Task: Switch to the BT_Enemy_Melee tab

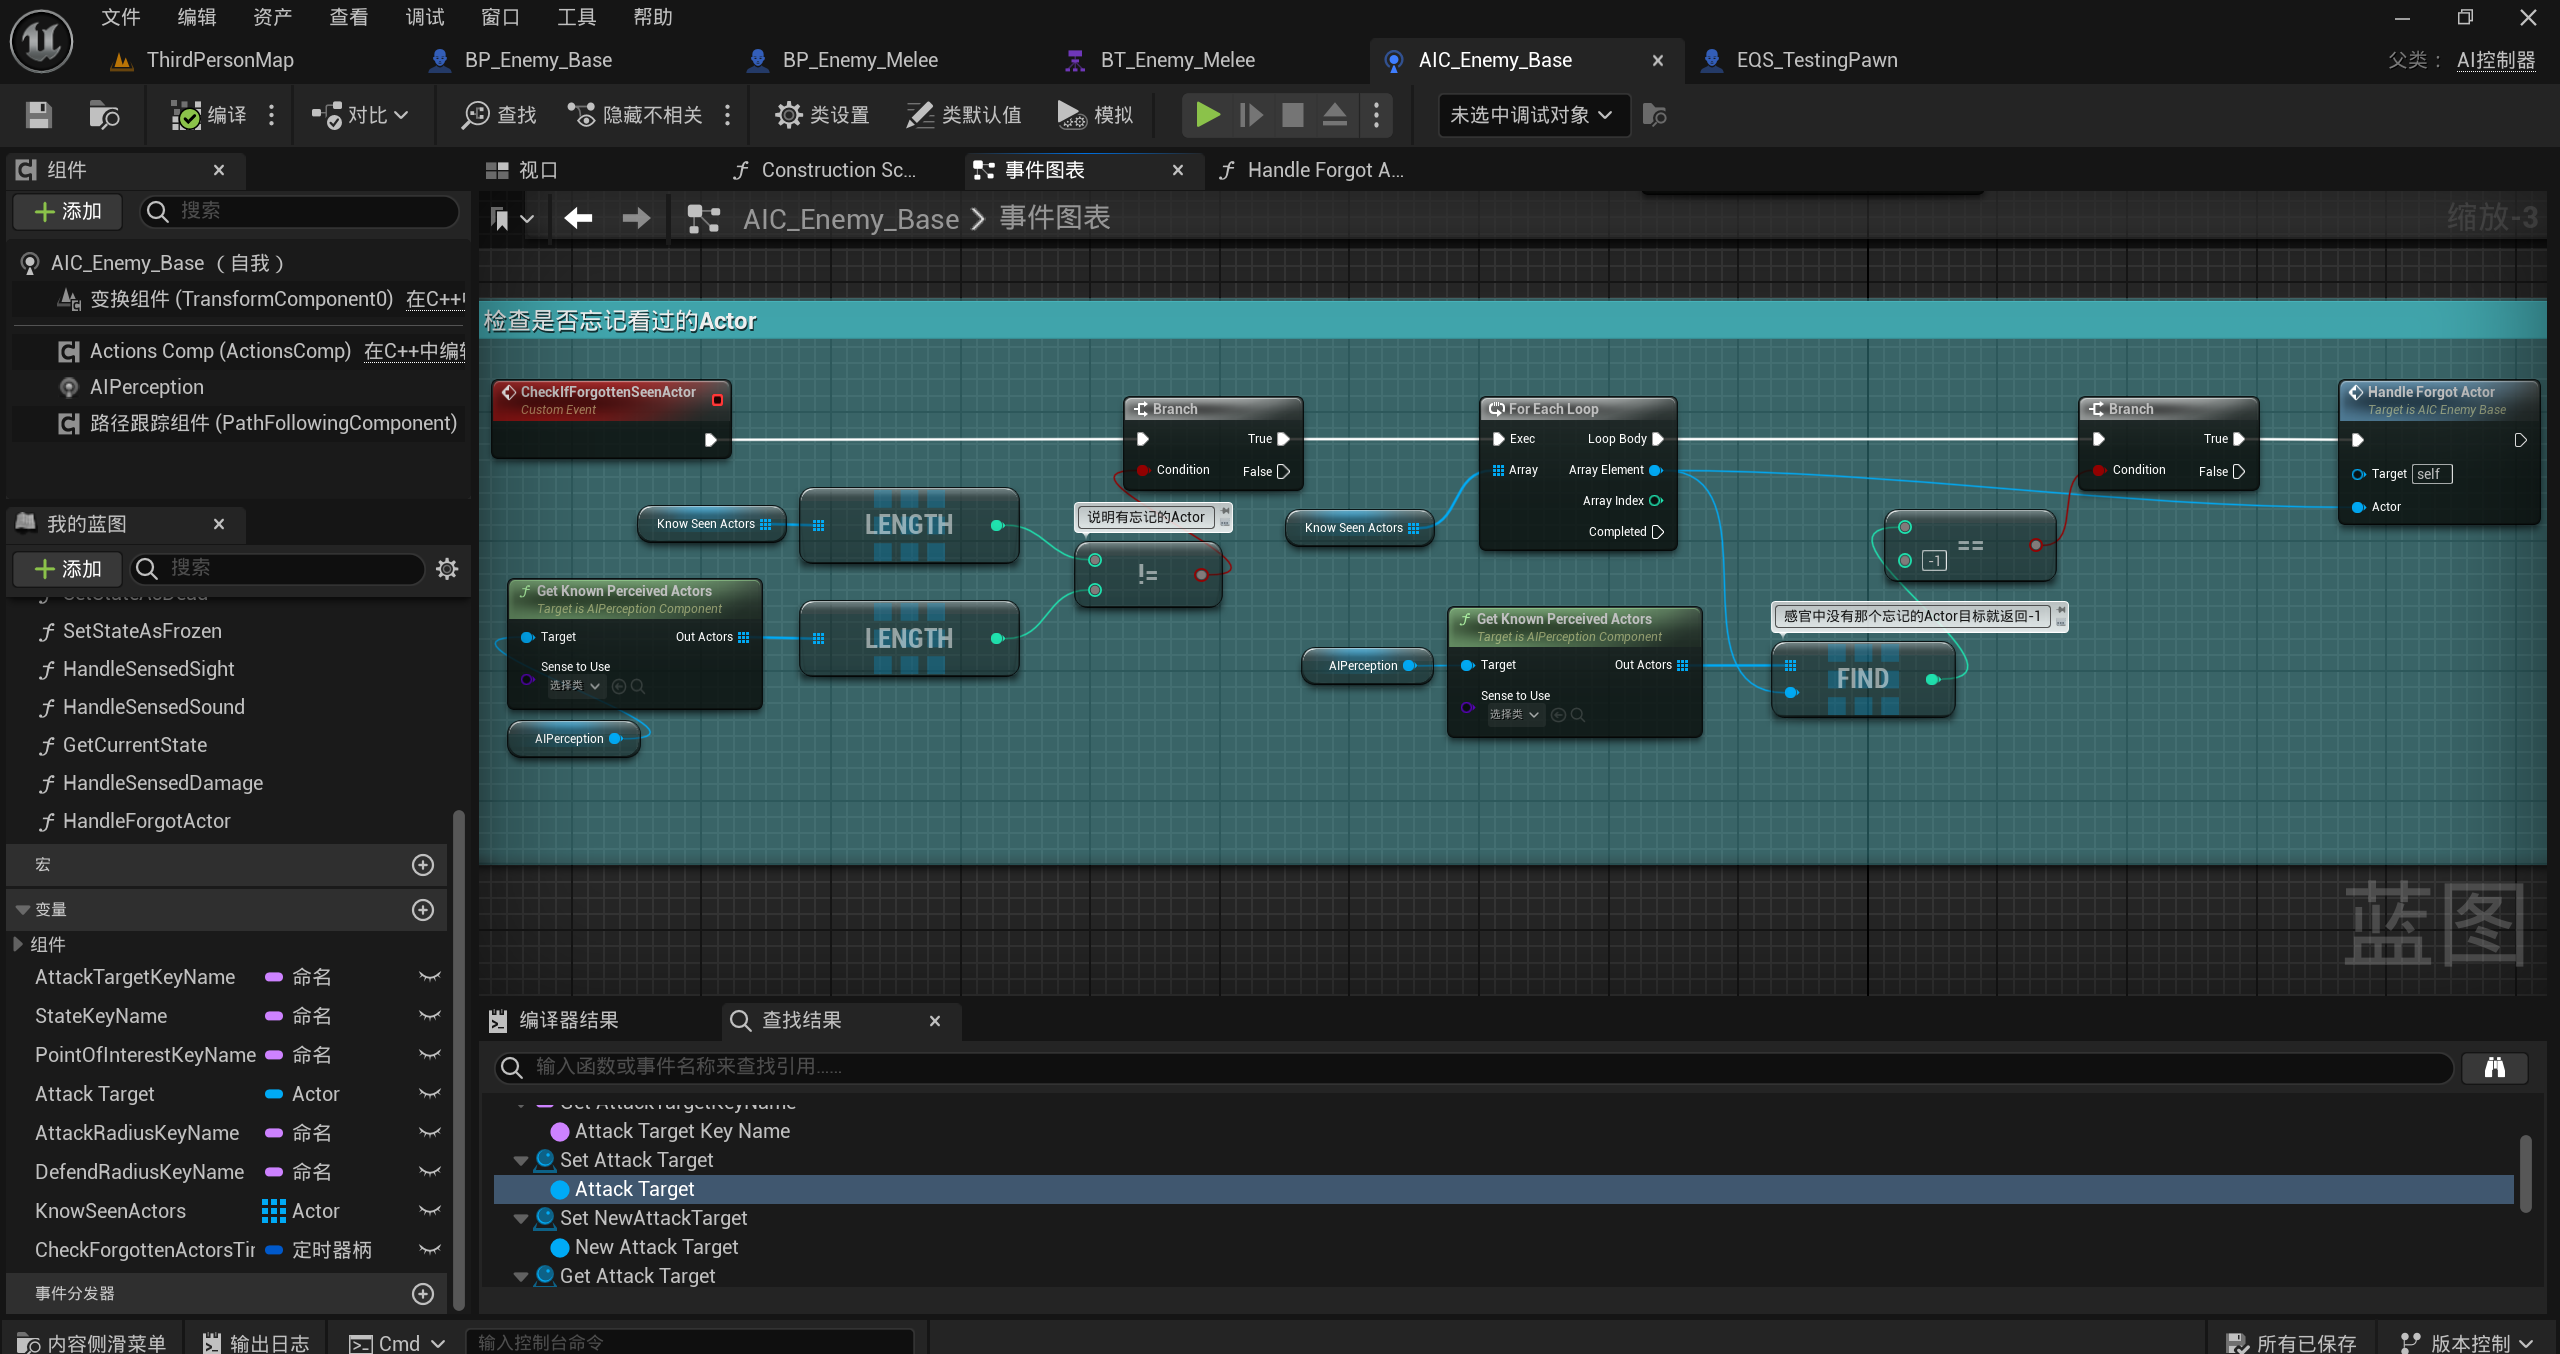Action: [1176, 60]
